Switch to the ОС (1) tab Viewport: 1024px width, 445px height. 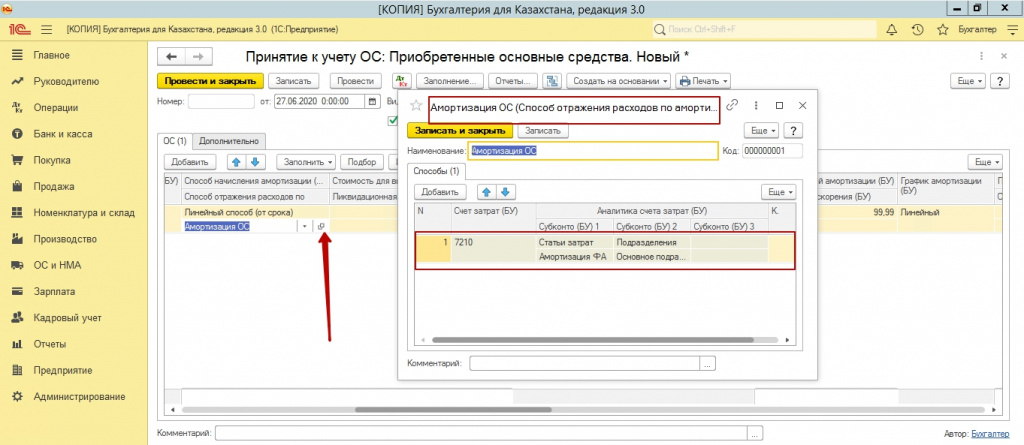pyautogui.click(x=174, y=140)
